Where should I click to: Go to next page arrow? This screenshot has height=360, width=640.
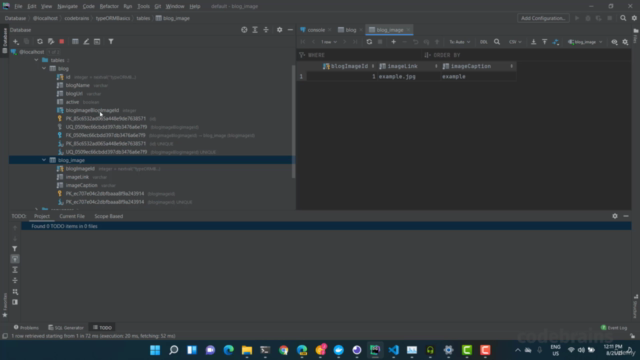(x=344, y=42)
